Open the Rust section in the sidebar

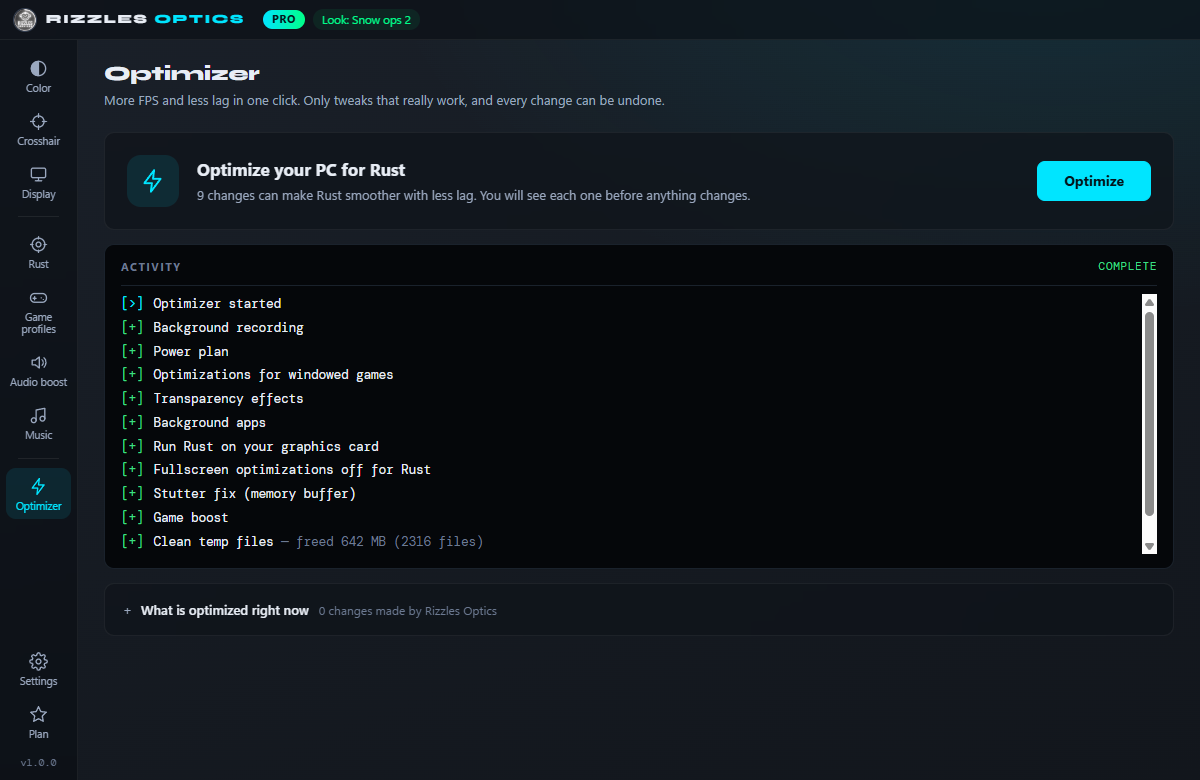pyautogui.click(x=38, y=252)
